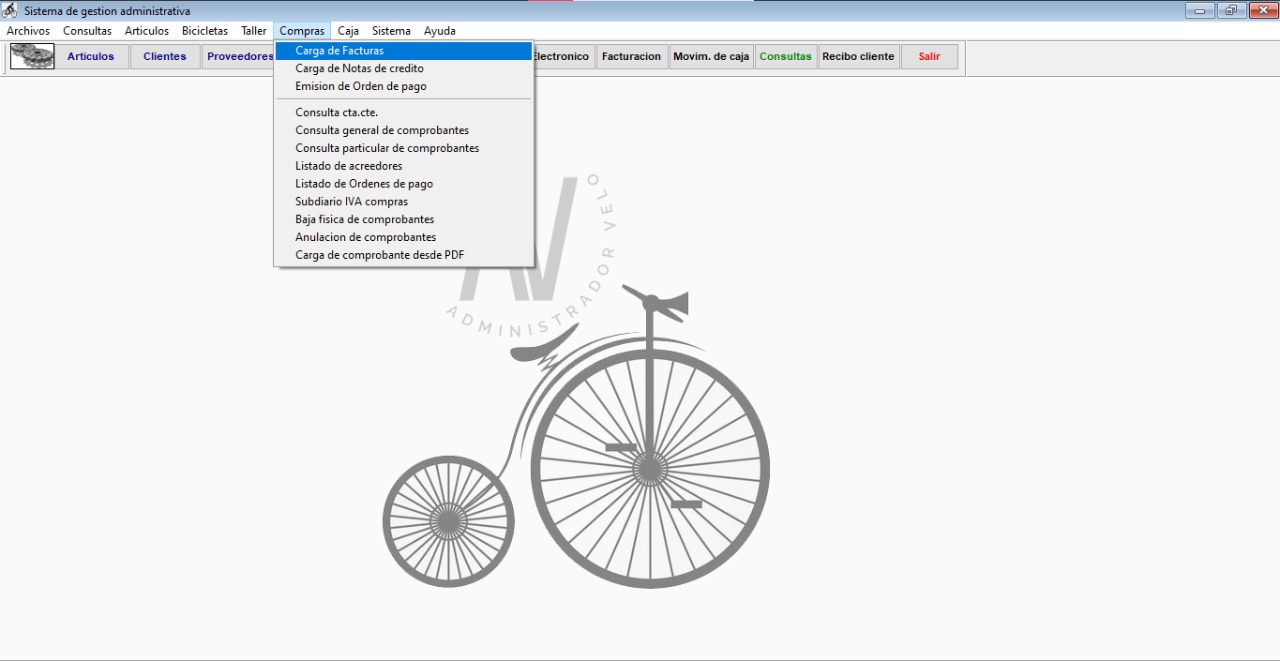The image size is (1280, 661).
Task: Close the open Compras menu
Action: 302,31
